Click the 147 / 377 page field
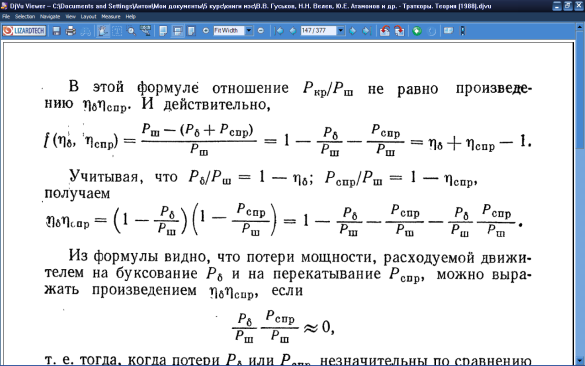The image size is (585, 366). click(318, 31)
